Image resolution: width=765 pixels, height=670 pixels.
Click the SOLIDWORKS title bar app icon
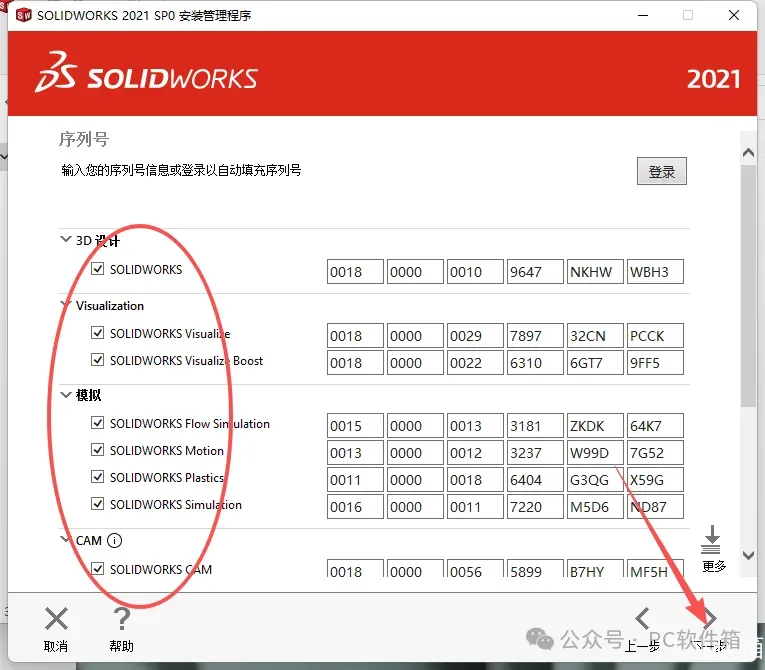click(23, 15)
